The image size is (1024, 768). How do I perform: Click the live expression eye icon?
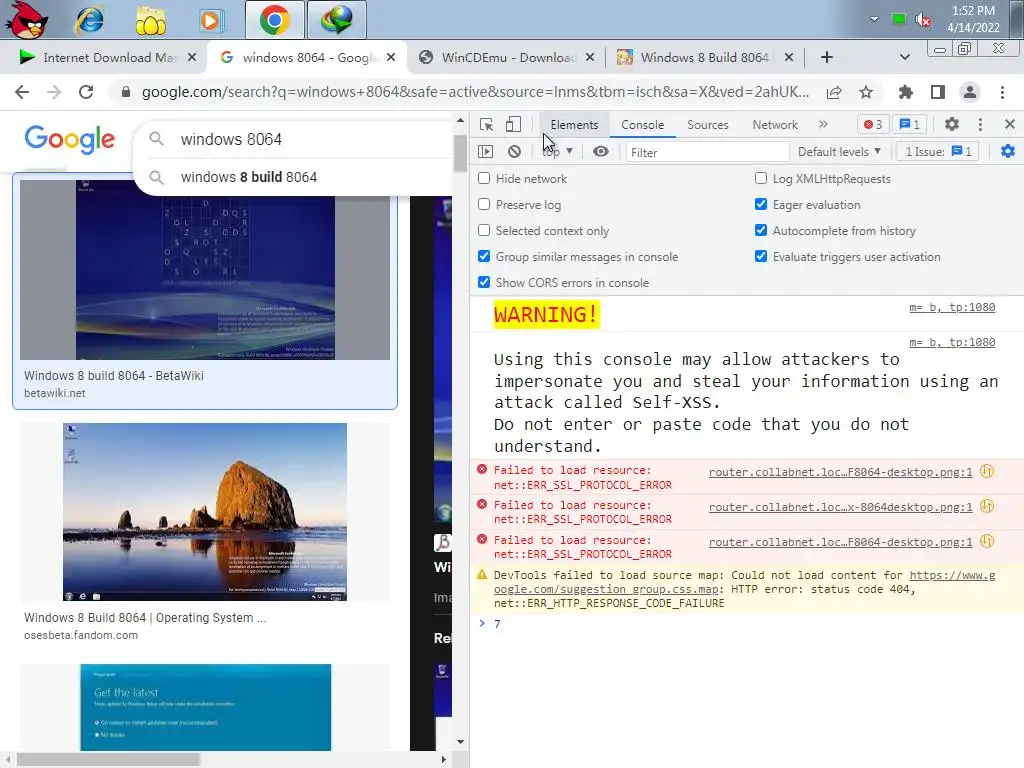[x=601, y=152]
